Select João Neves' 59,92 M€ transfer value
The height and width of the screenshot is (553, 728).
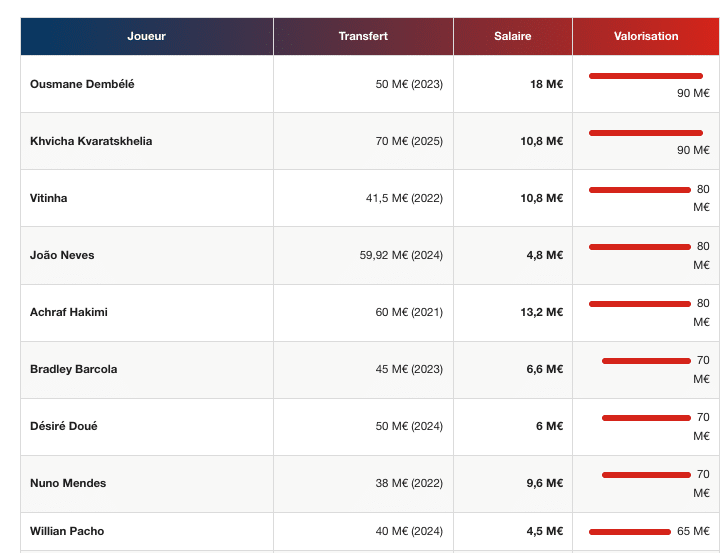tap(401, 255)
